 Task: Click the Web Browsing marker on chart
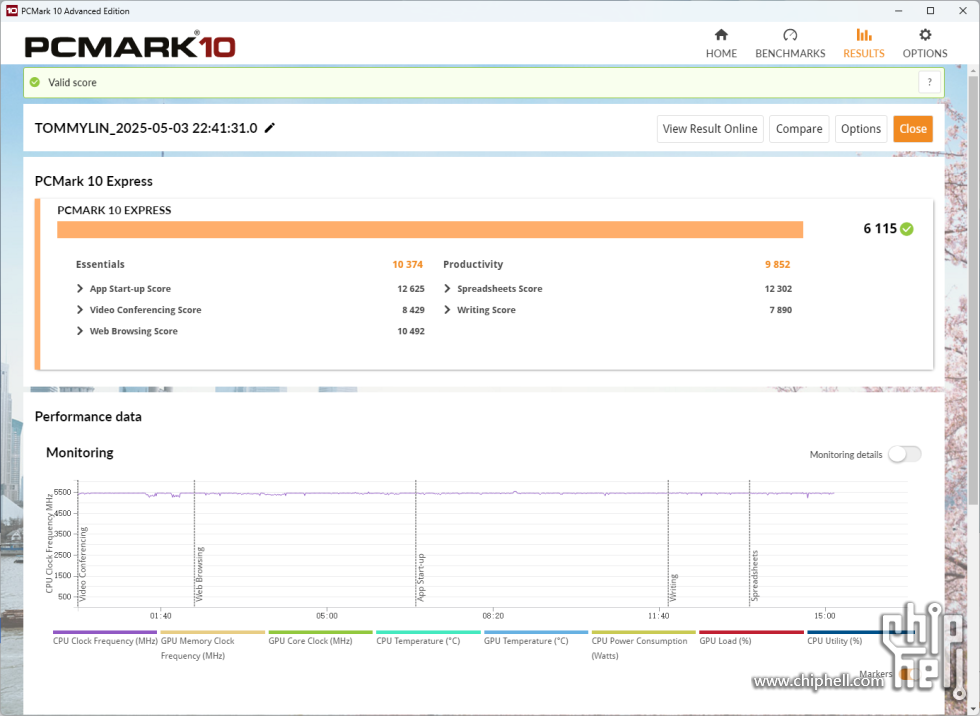pos(199,574)
